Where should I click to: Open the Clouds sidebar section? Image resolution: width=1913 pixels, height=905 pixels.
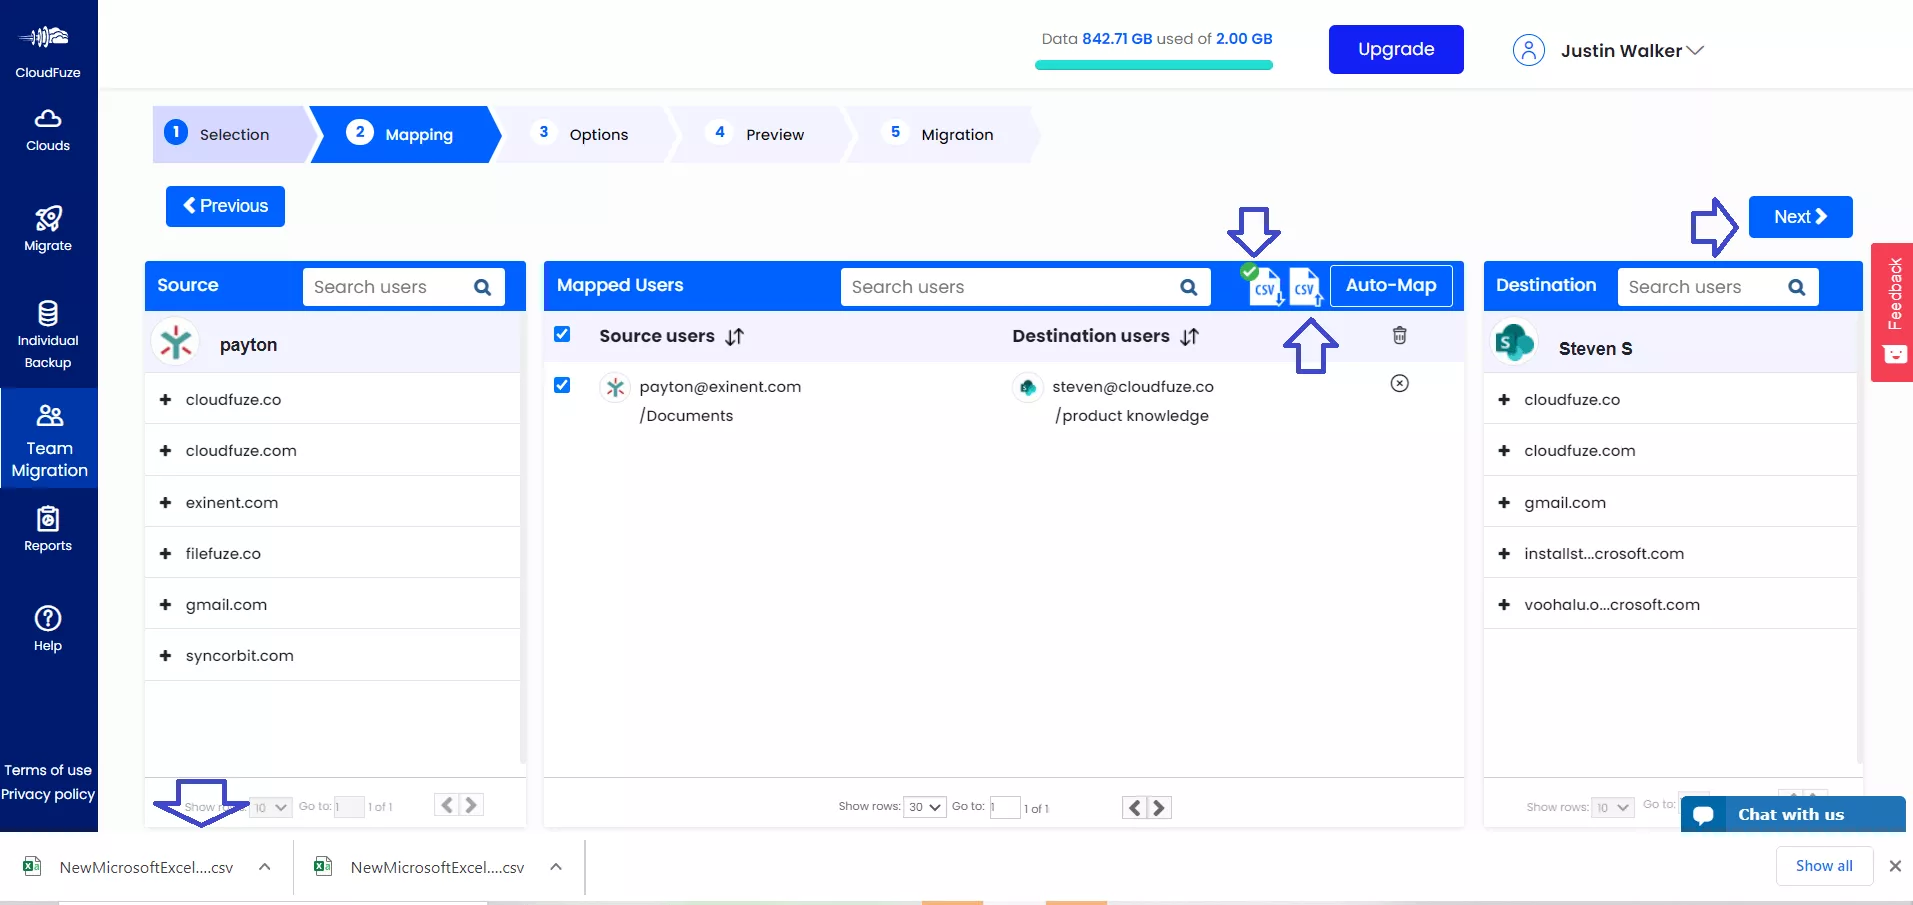coord(48,130)
